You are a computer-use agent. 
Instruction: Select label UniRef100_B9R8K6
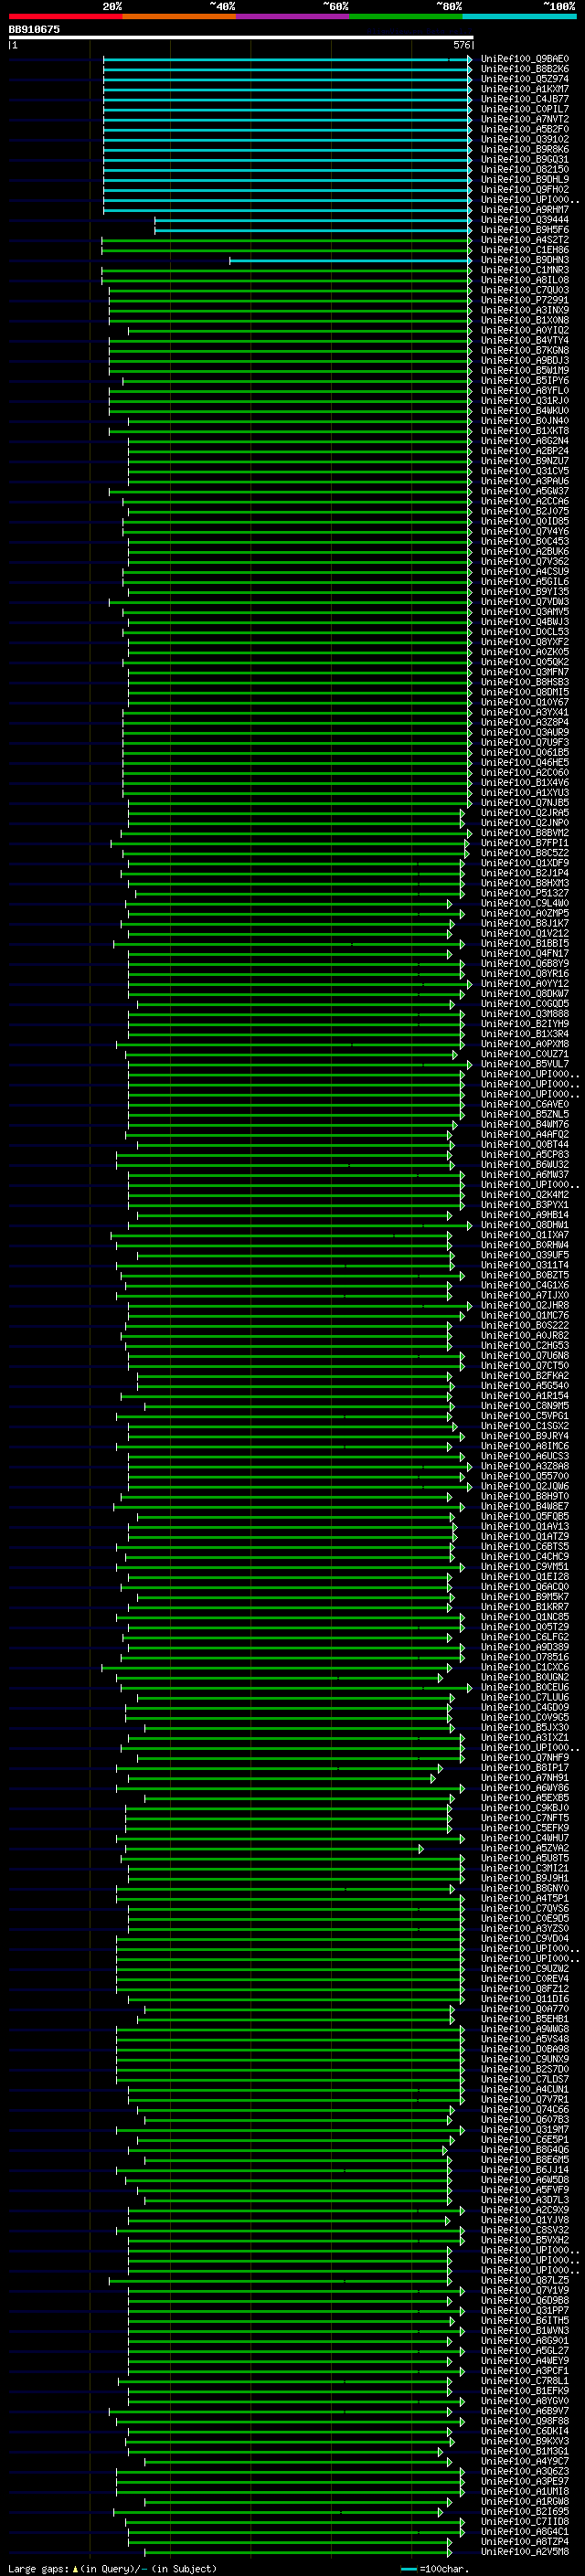pyautogui.click(x=525, y=149)
